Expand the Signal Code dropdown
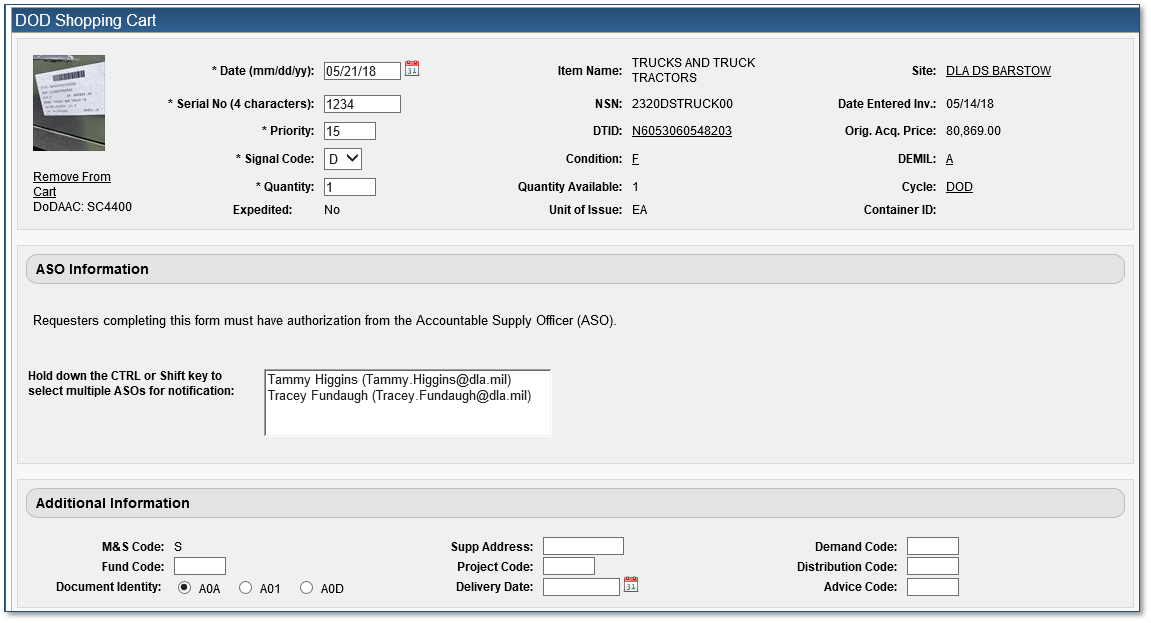Screen dimensions: 1151x623 (x=343, y=159)
